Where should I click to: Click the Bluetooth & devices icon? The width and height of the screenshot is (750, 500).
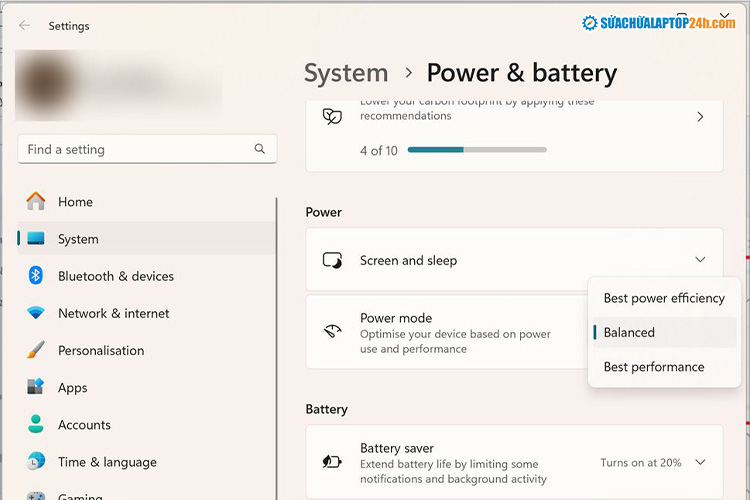pyautogui.click(x=36, y=276)
